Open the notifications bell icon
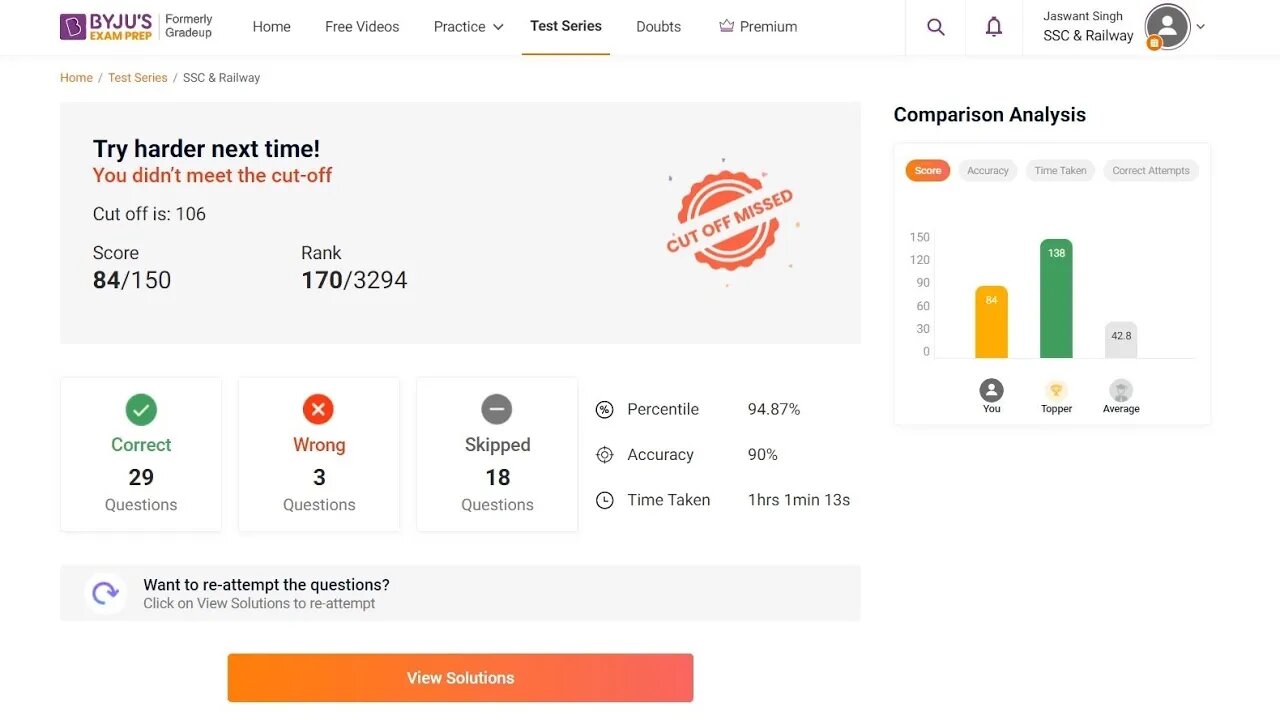The height and width of the screenshot is (720, 1280). (994, 27)
